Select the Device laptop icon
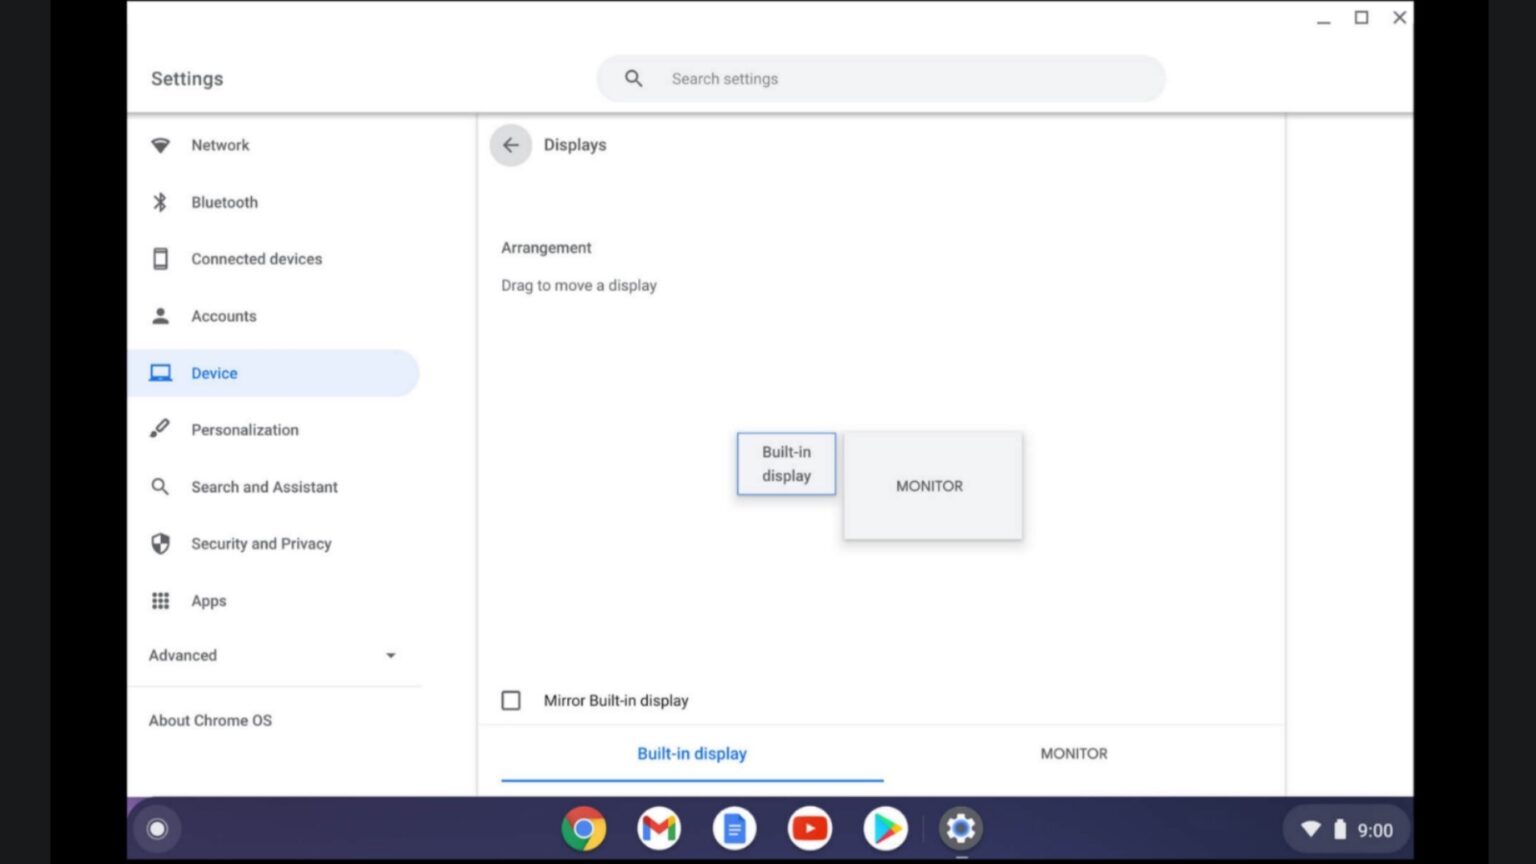Viewport: 1536px width, 864px height. [160, 372]
